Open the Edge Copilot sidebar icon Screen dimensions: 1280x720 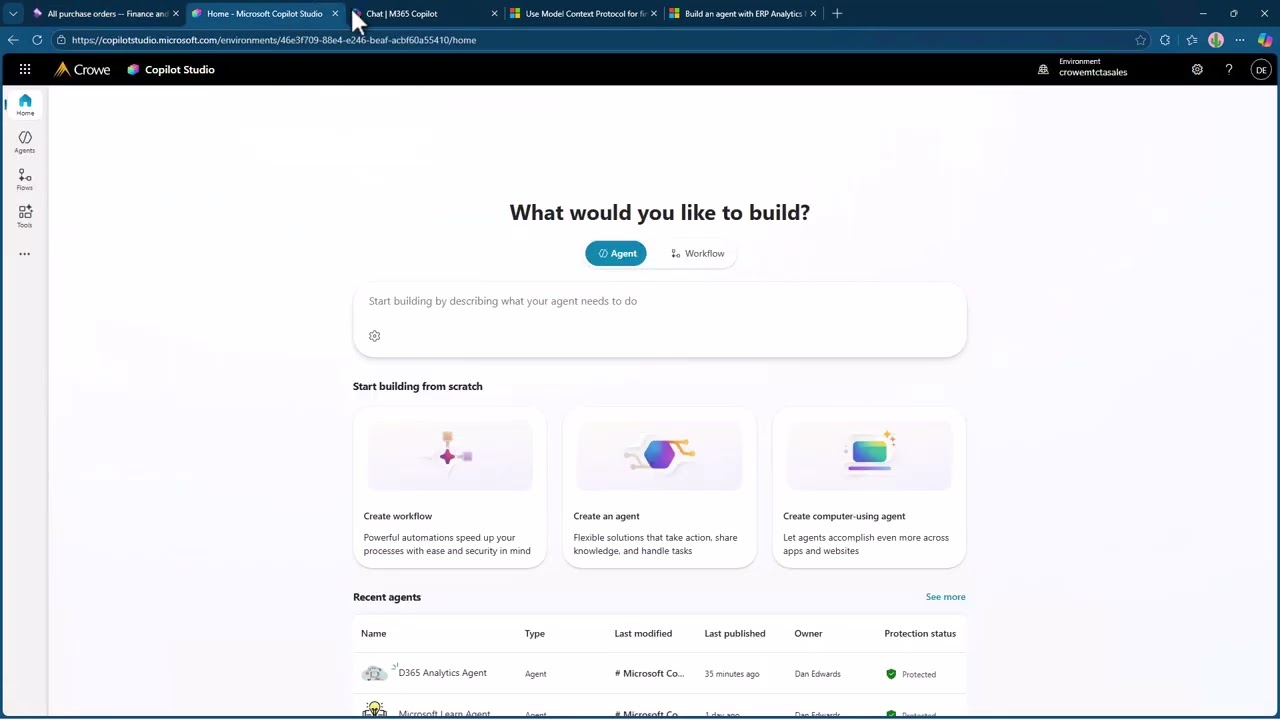coord(1266,40)
